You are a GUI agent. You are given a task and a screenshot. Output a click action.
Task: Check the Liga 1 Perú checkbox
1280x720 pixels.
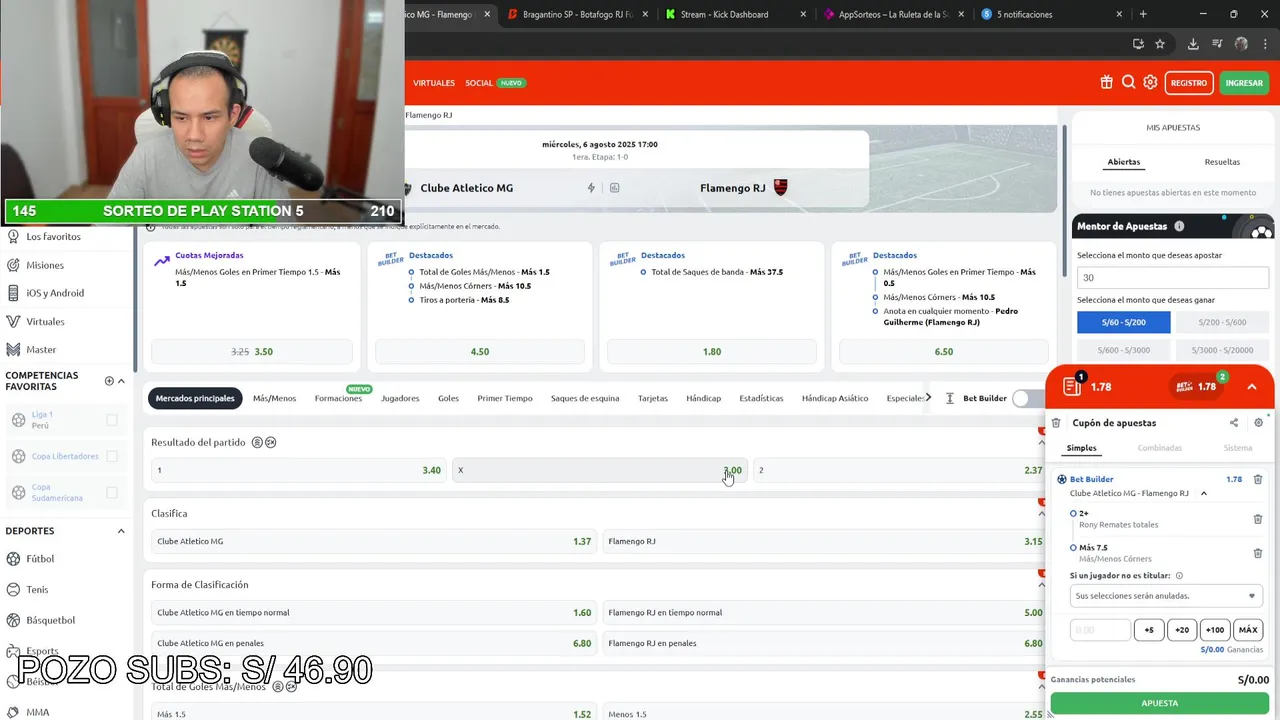click(x=112, y=420)
